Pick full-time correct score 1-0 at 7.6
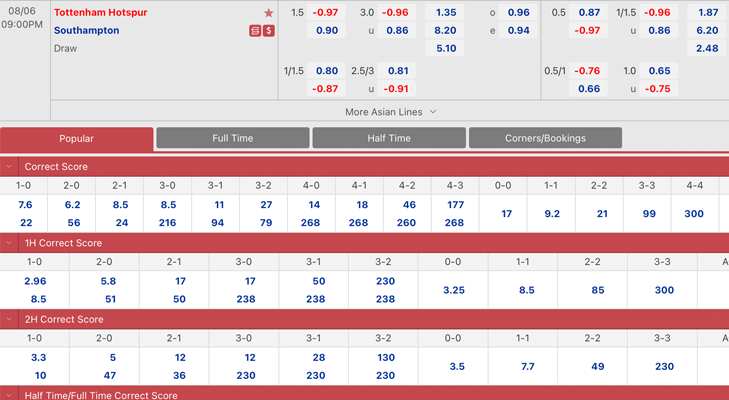Viewport: 729px width, 400px height. [x=25, y=205]
